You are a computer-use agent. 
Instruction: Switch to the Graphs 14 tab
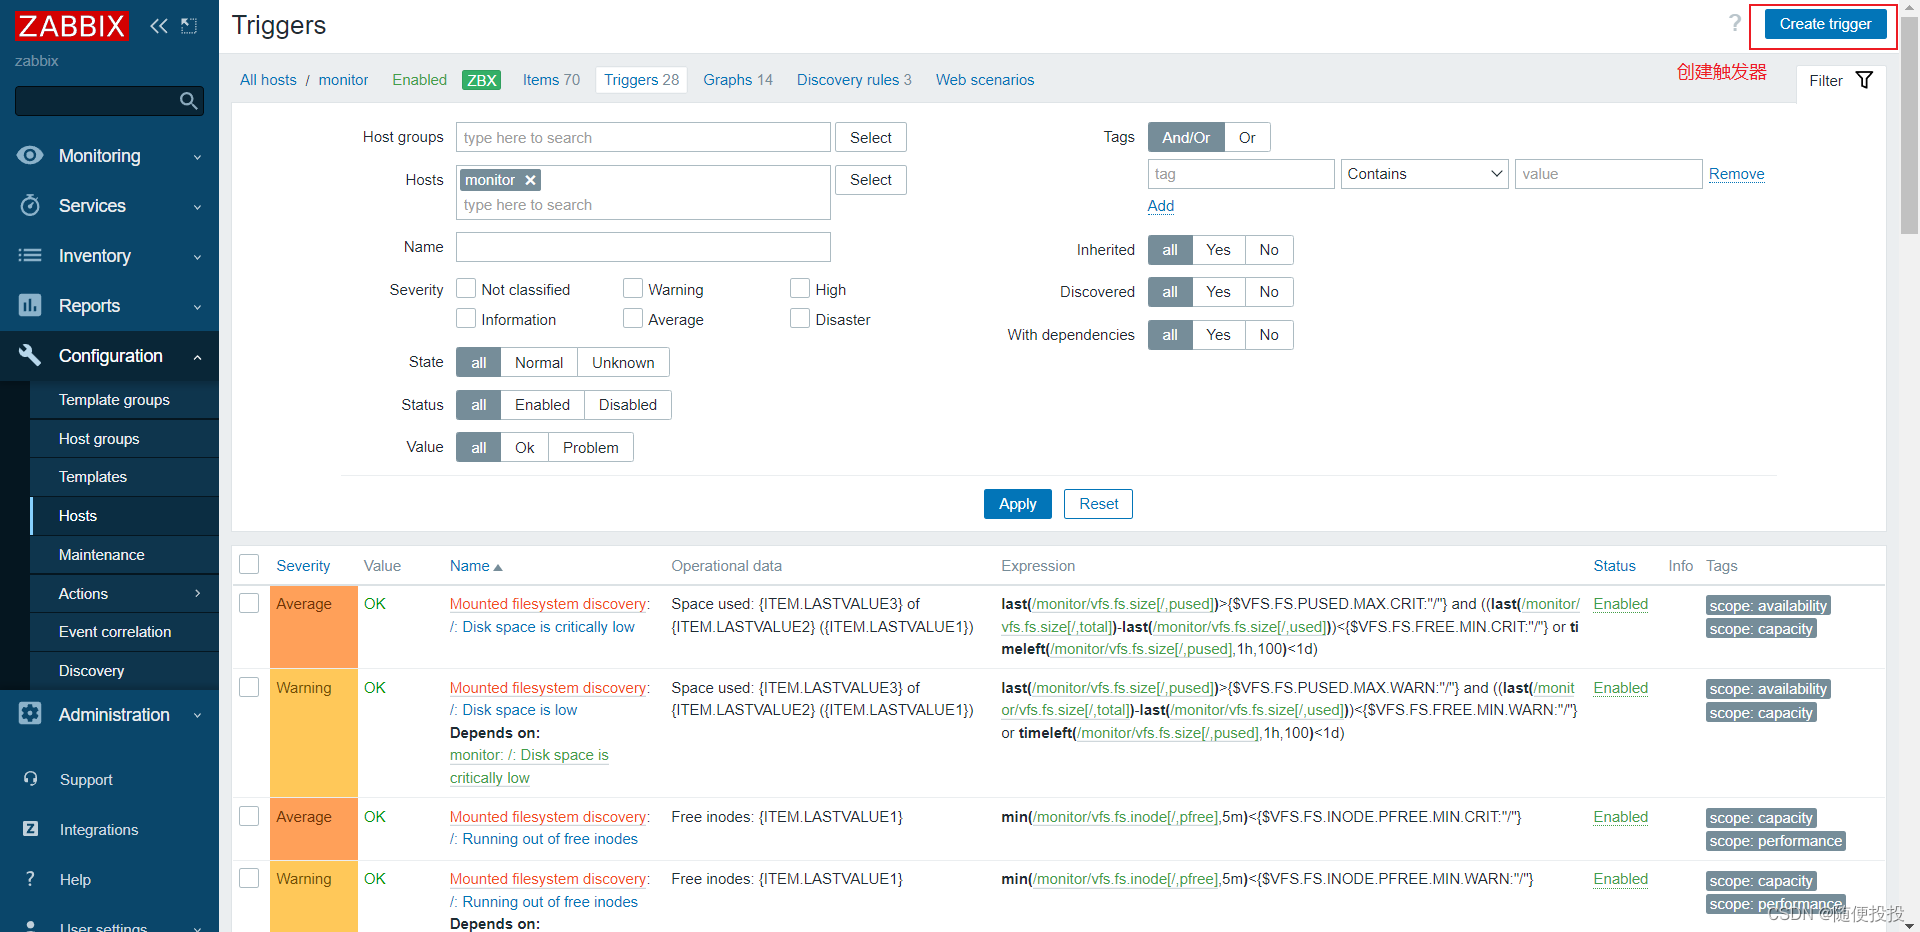click(x=738, y=80)
